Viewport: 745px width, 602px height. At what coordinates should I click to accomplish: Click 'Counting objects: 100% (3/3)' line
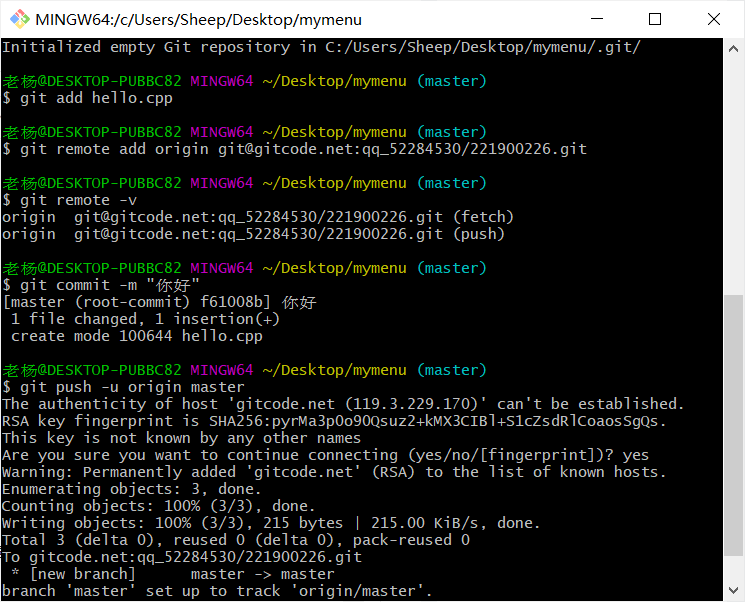pos(159,506)
